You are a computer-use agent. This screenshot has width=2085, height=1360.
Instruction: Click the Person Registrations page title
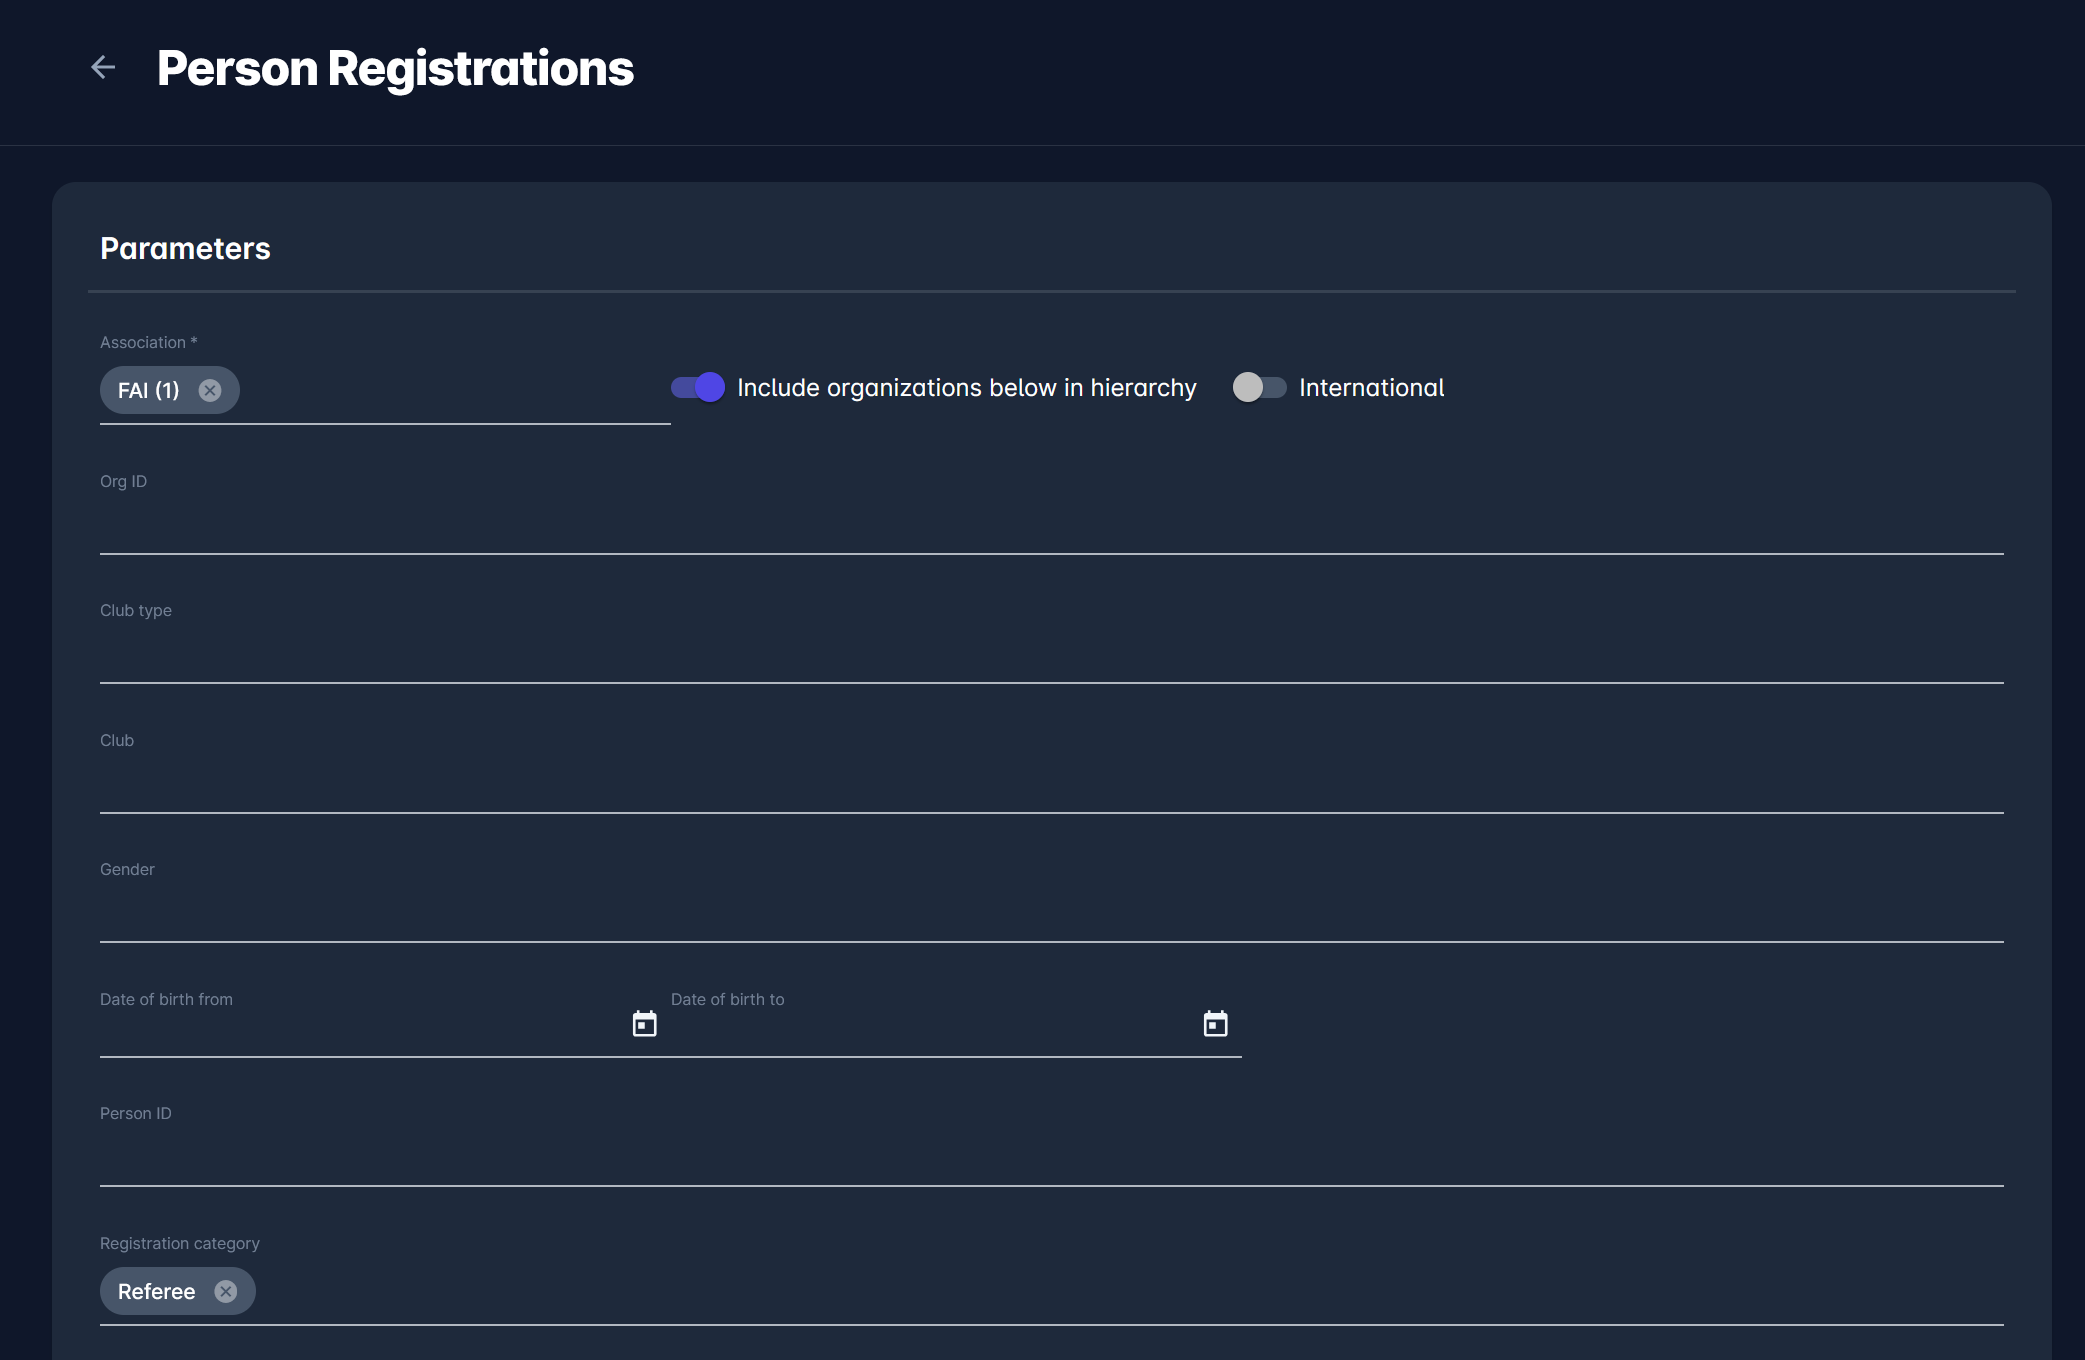tap(395, 69)
